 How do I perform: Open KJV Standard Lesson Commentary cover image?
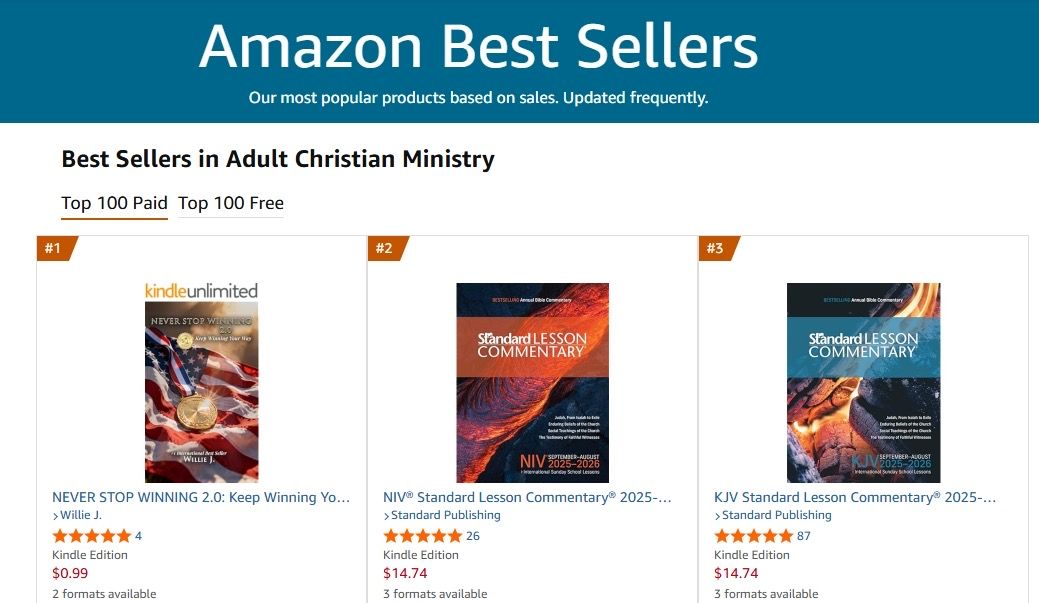[863, 383]
